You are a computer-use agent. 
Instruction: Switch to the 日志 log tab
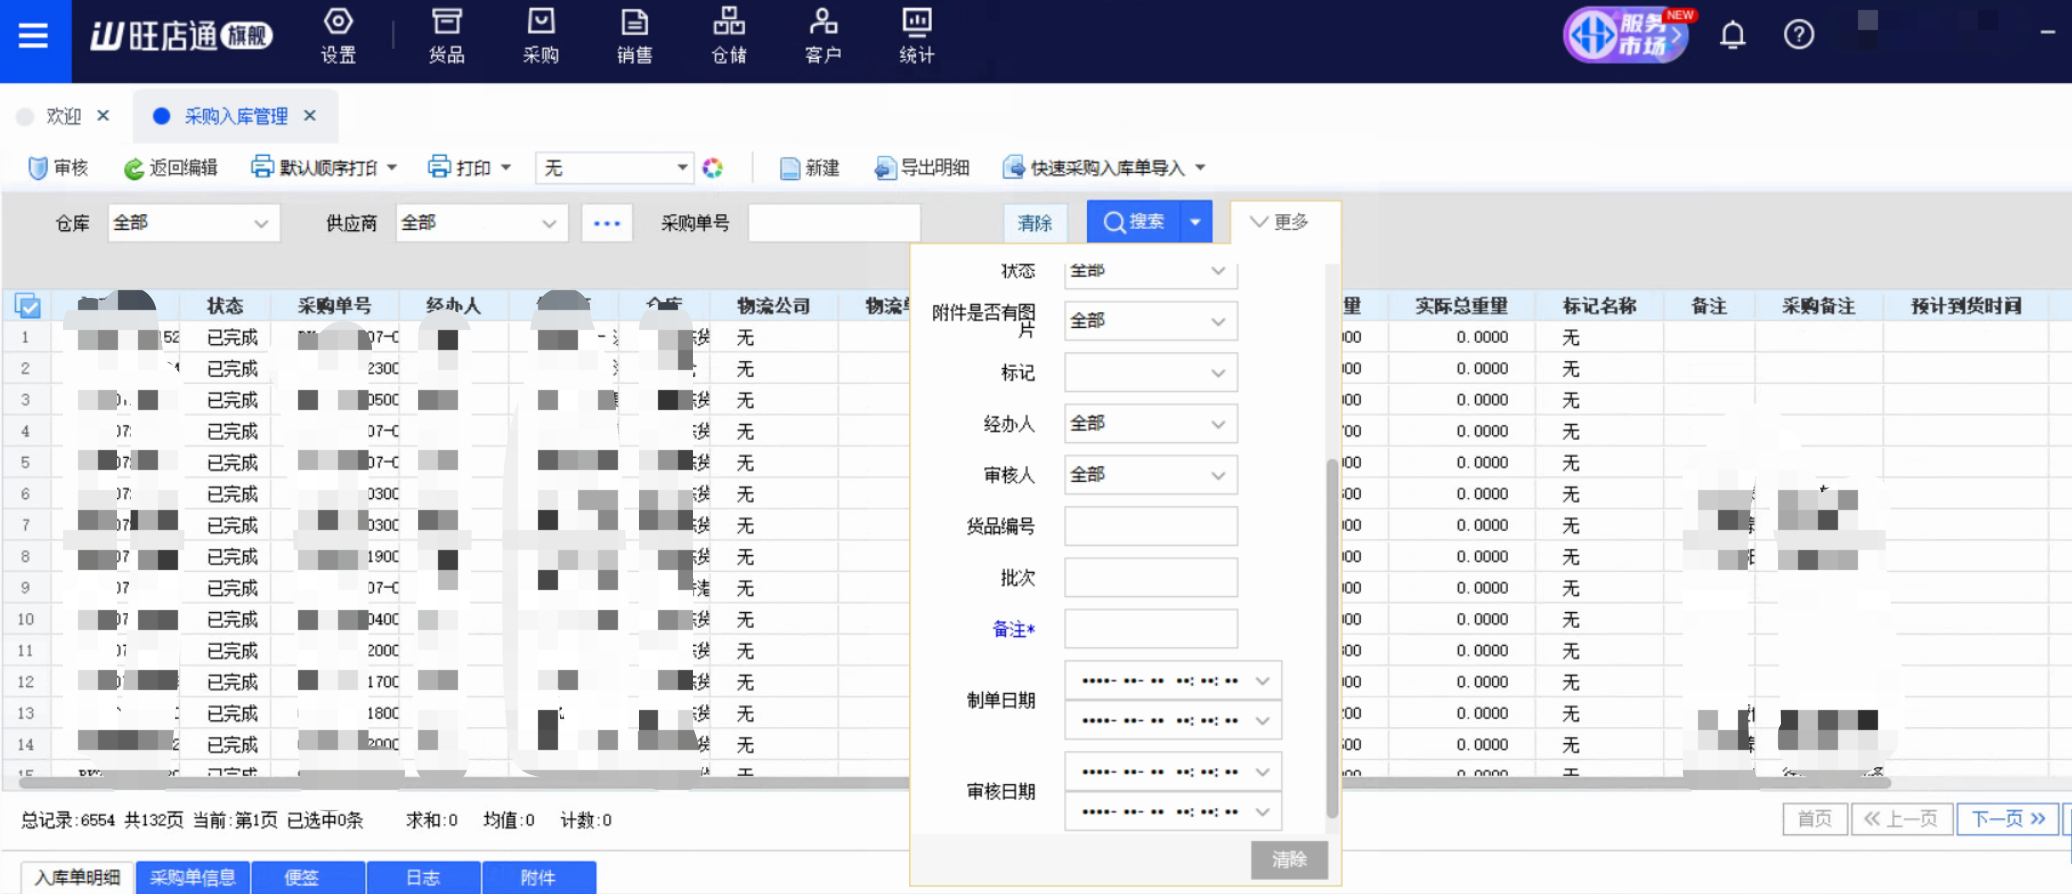coord(423,877)
